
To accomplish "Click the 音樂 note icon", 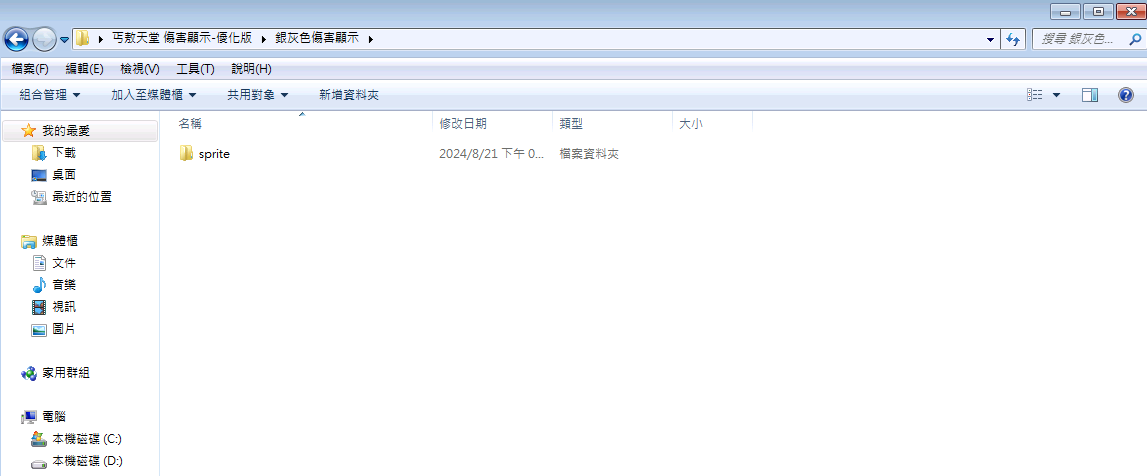I will 39,284.
